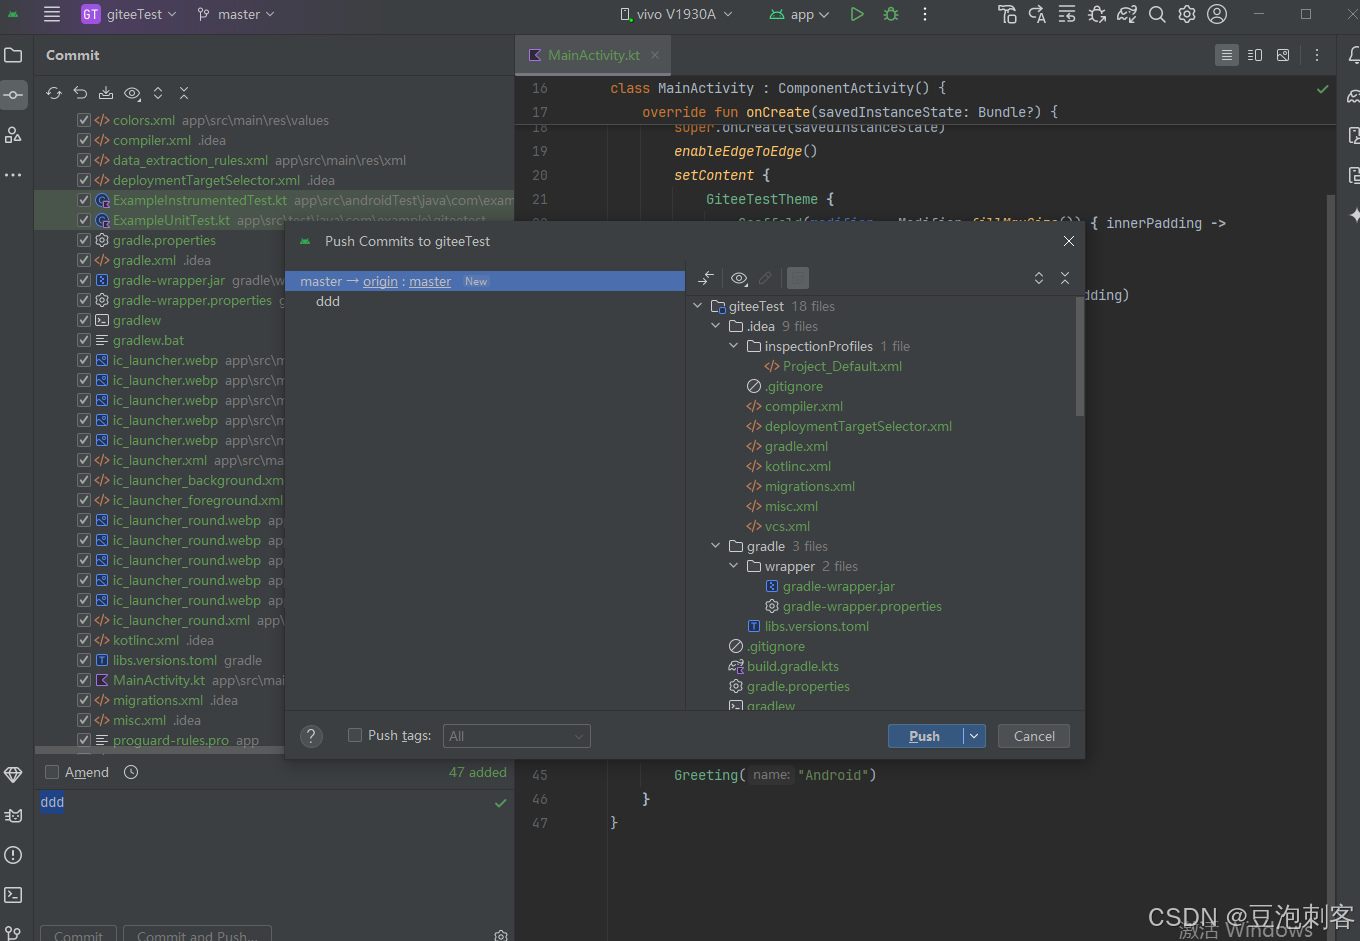Open the Terminal tool window icon
Viewport: 1360px width, 941px height.
pyautogui.click(x=13, y=895)
